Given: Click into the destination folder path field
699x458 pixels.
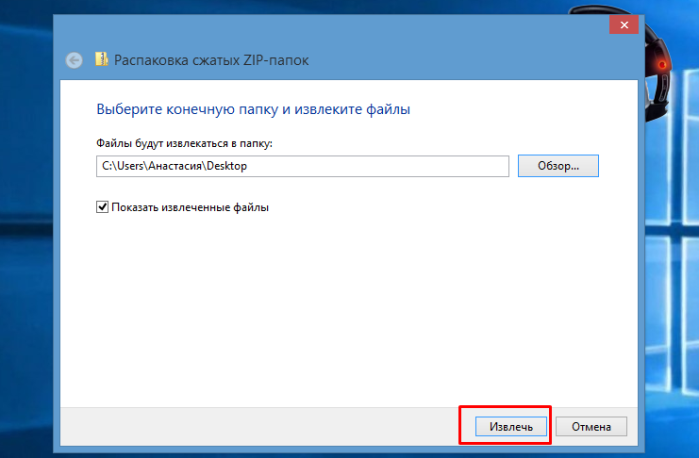Looking at the screenshot, I should click(302, 166).
